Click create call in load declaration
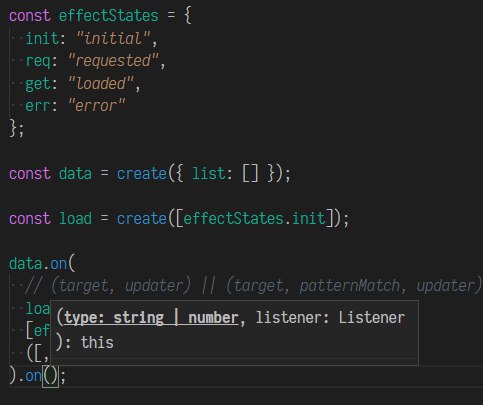The image size is (483, 405). tap(142, 219)
